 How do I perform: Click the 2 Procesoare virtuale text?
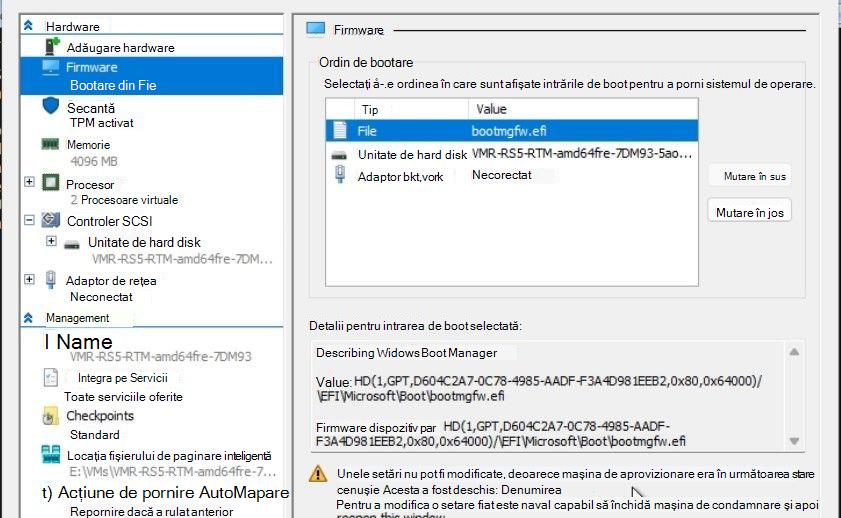(124, 199)
